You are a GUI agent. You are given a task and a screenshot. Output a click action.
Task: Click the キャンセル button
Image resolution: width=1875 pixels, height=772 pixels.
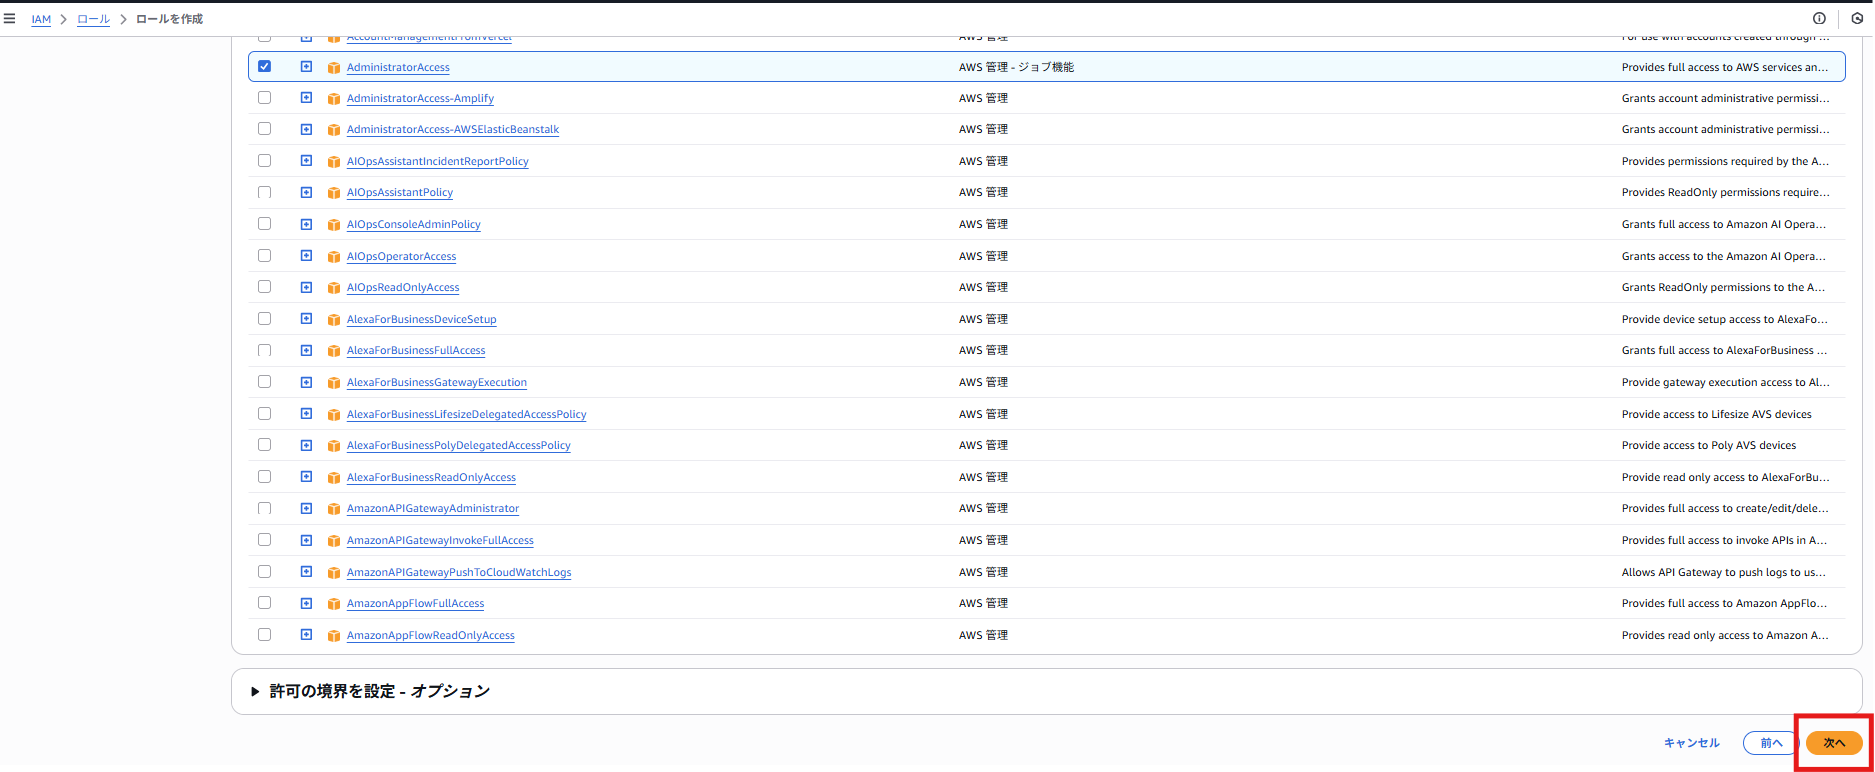(1692, 743)
